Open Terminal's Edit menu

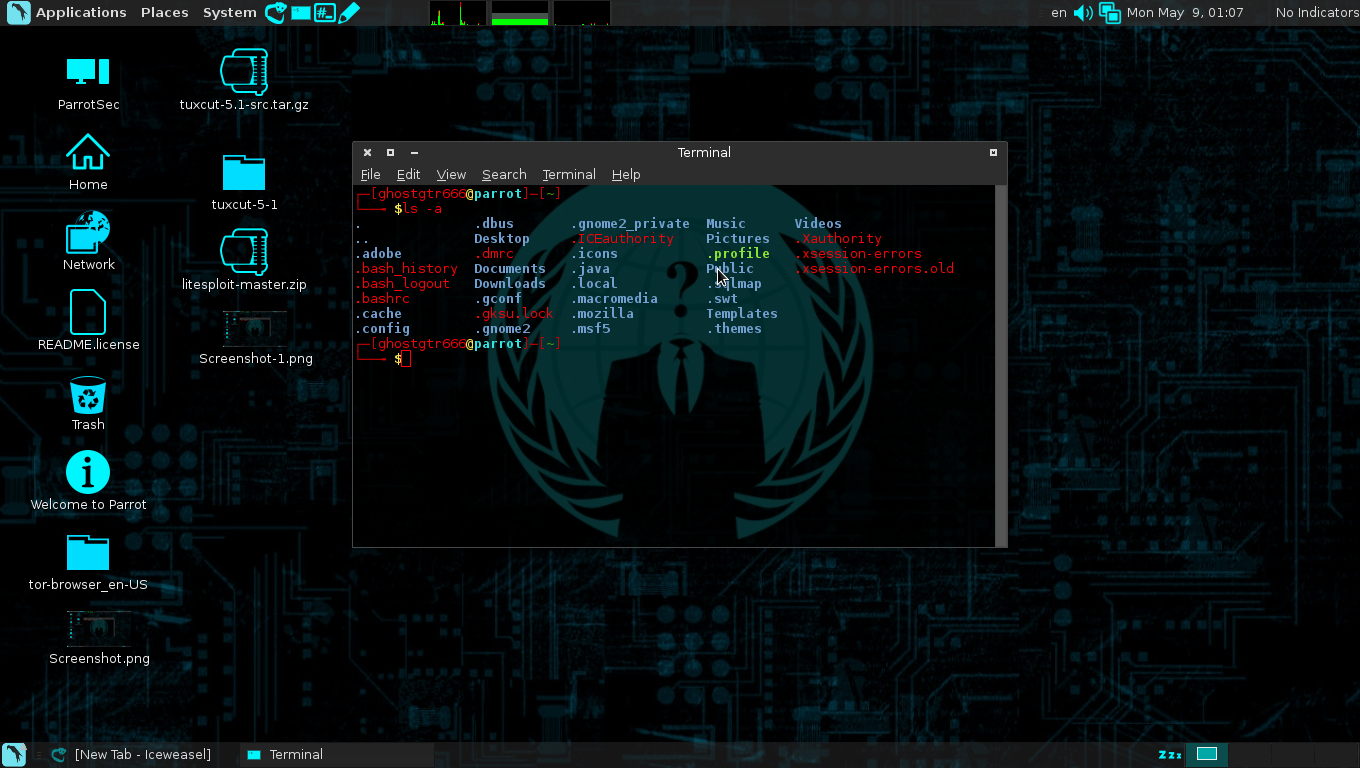click(408, 174)
